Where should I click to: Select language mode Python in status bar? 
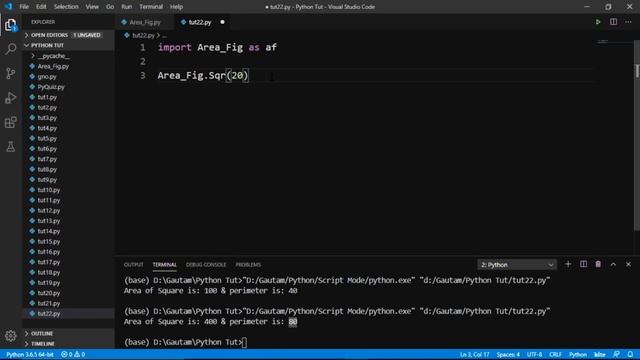578,354
